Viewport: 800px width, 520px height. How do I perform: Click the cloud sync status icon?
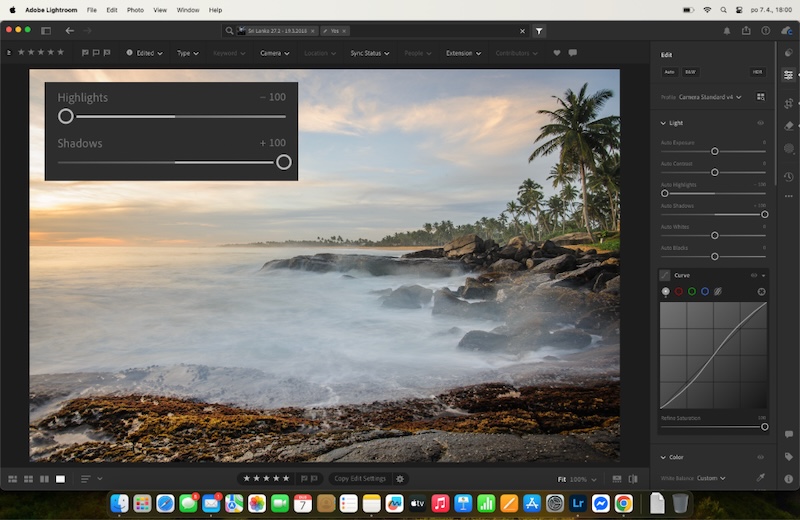pos(787,31)
